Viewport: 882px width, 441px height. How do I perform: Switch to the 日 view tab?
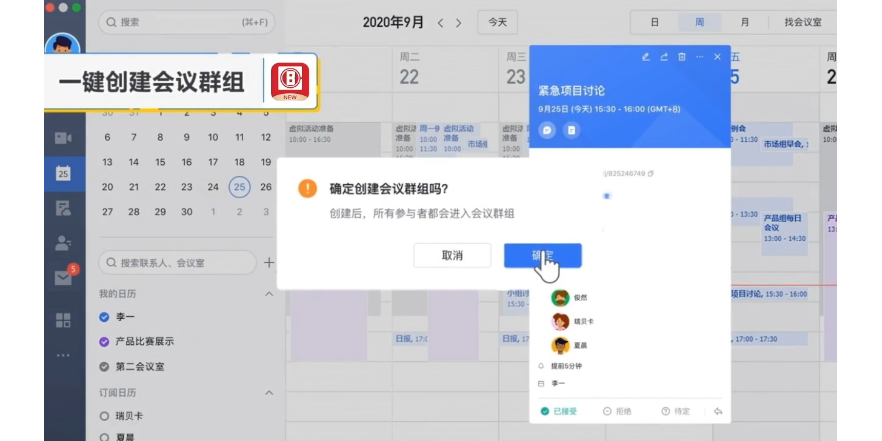[655, 22]
